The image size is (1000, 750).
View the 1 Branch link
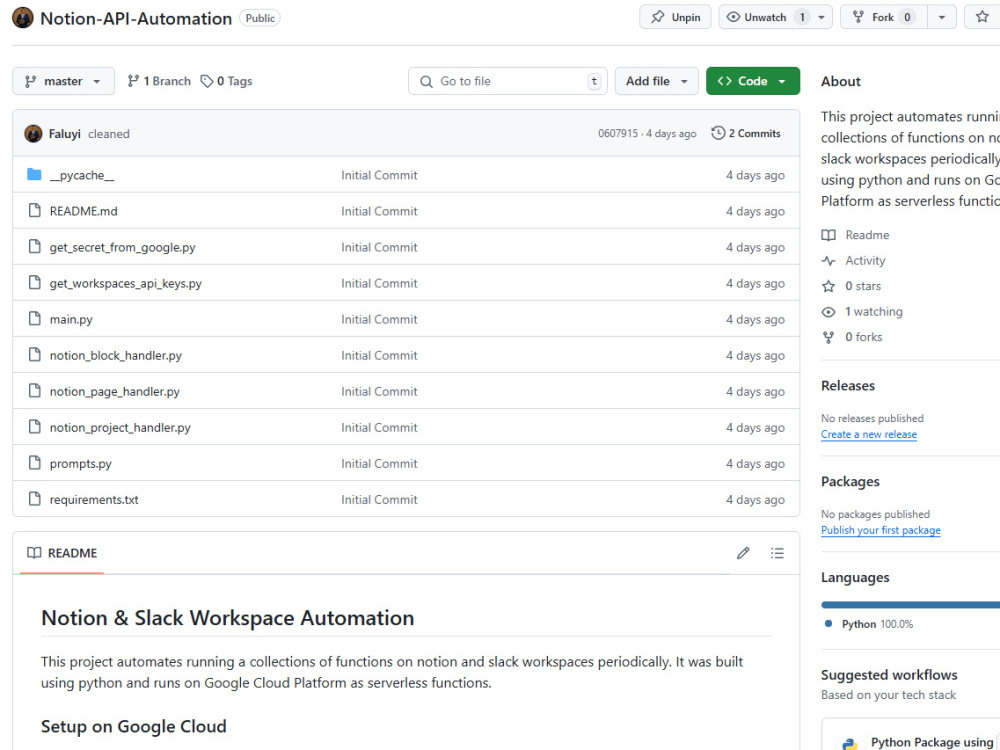coord(159,81)
